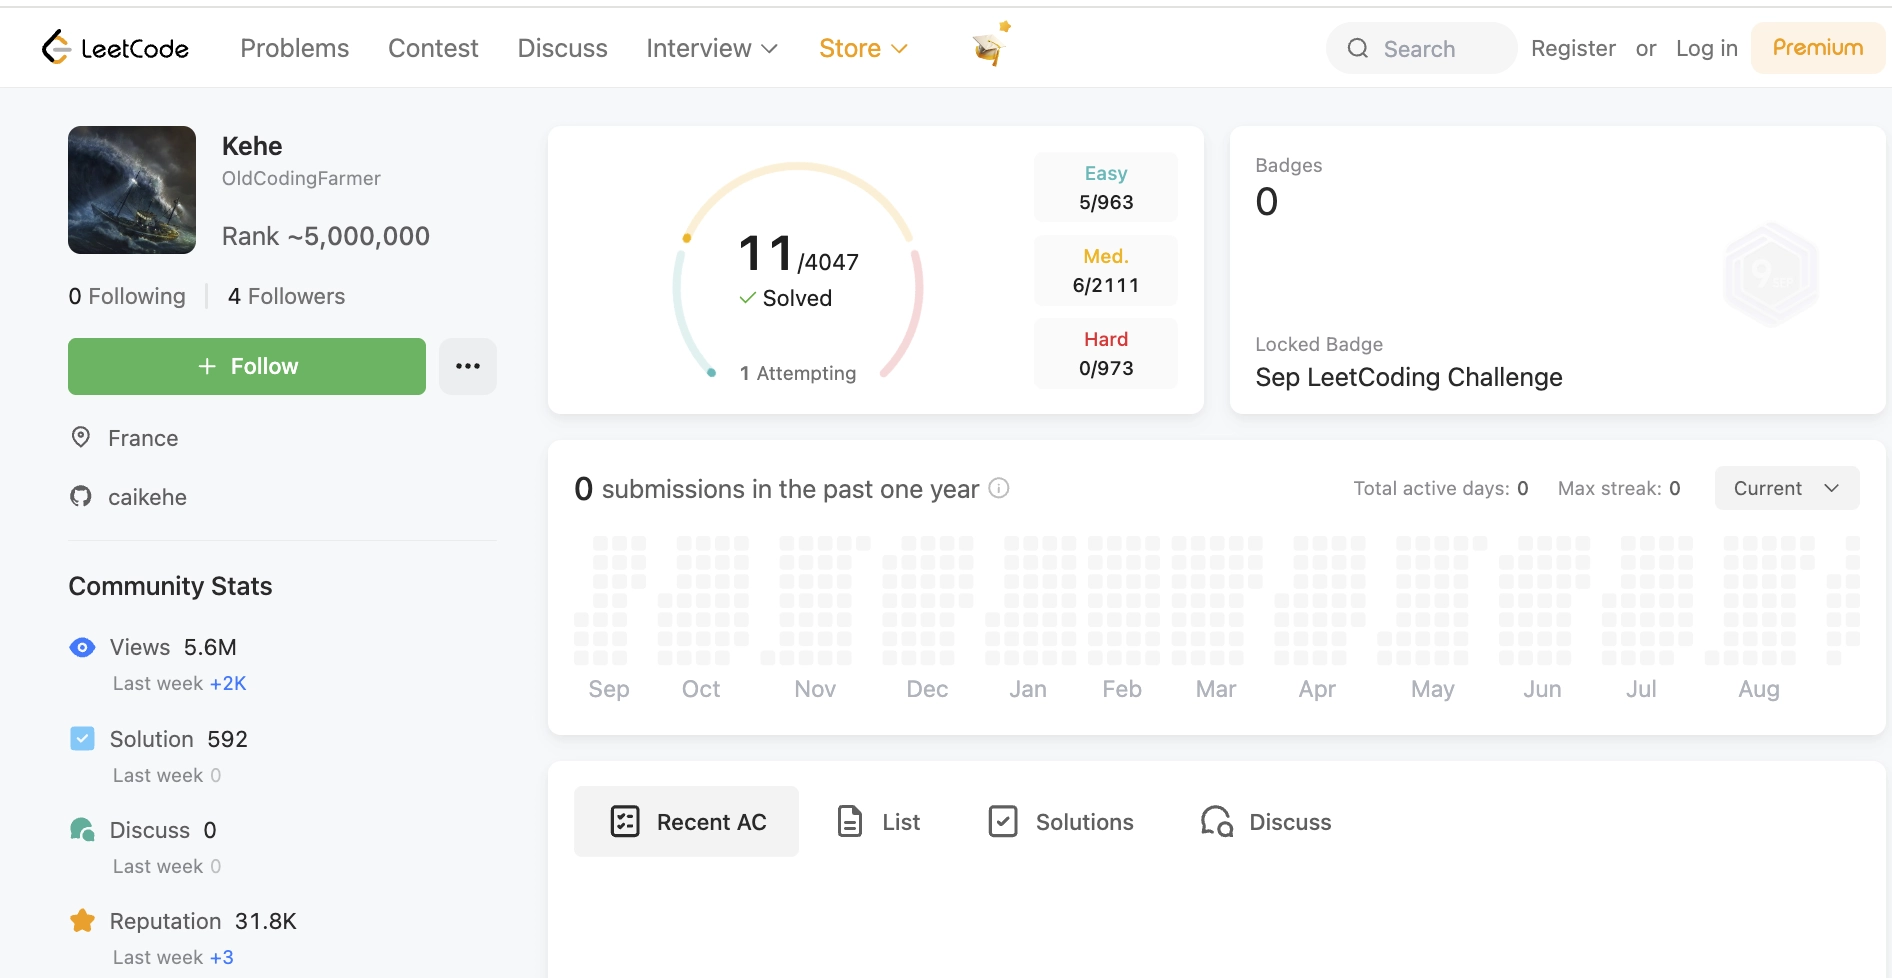Select the green Solved checkmark
Image resolution: width=1892 pixels, height=978 pixels.
click(x=747, y=297)
